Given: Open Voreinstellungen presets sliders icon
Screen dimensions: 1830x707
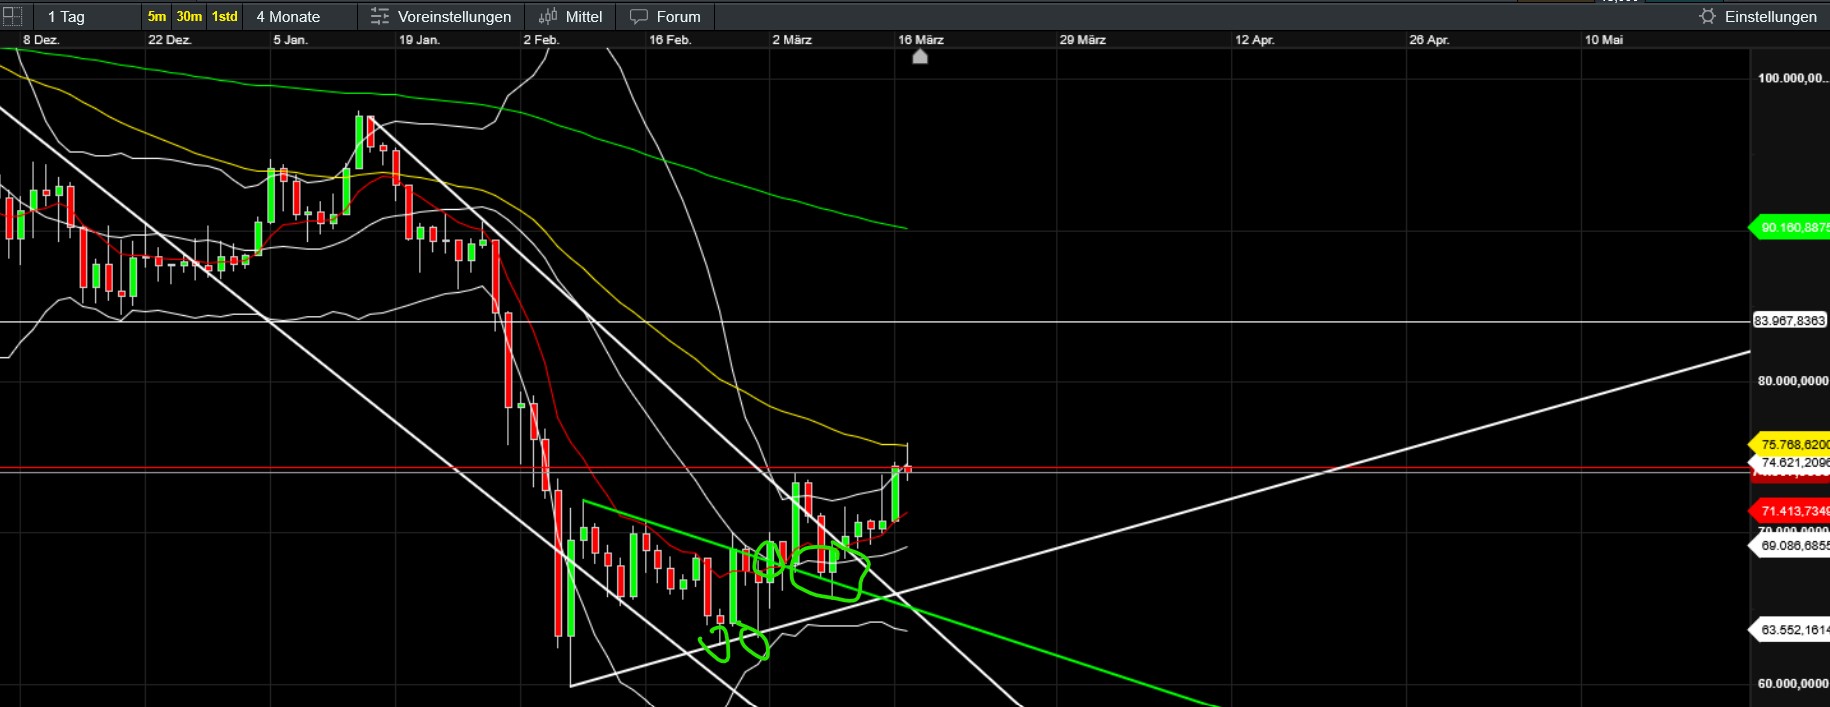Looking at the screenshot, I should (380, 16).
